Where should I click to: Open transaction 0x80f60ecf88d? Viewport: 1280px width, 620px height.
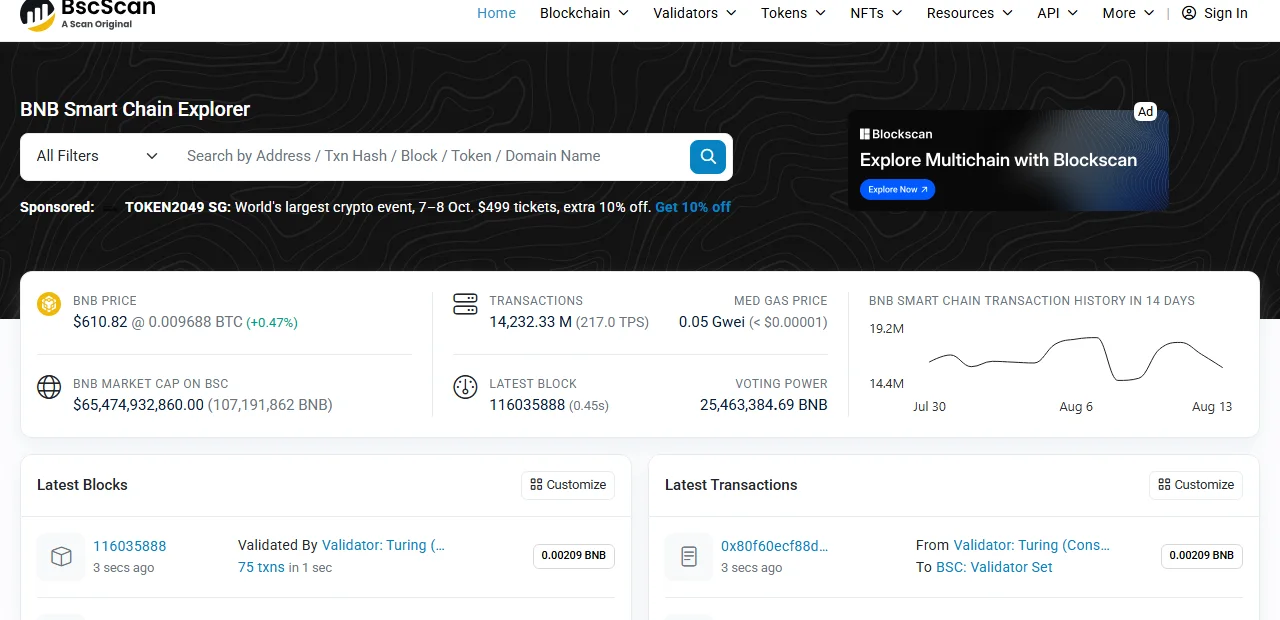click(775, 546)
